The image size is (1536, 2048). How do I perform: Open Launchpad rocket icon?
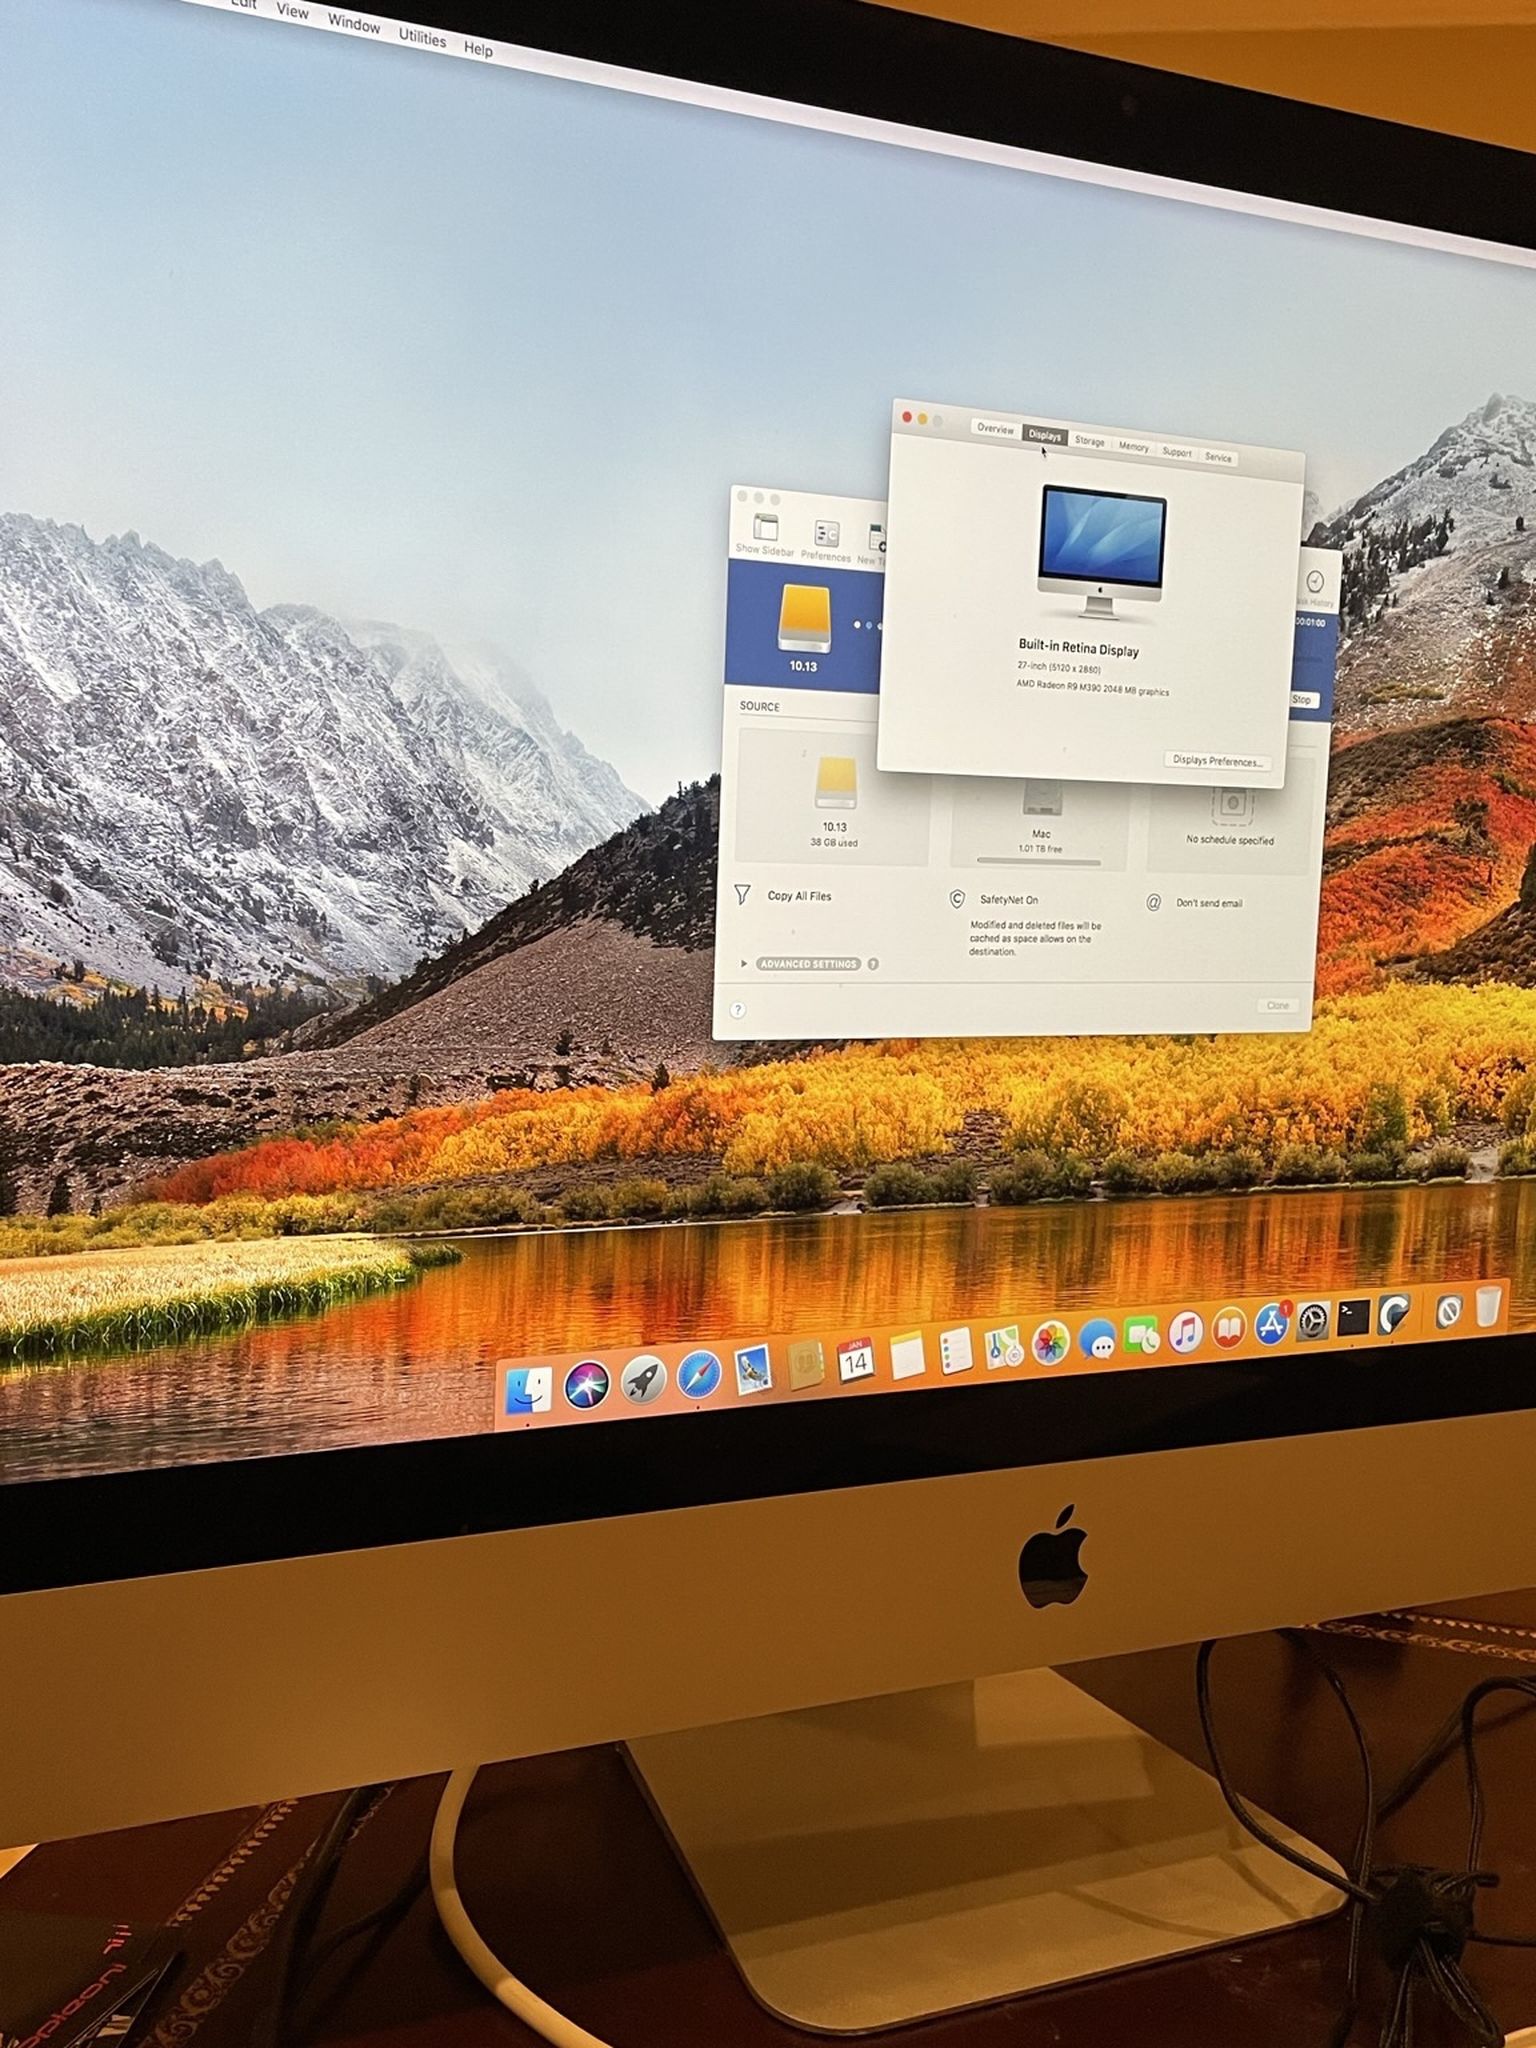click(x=644, y=1380)
